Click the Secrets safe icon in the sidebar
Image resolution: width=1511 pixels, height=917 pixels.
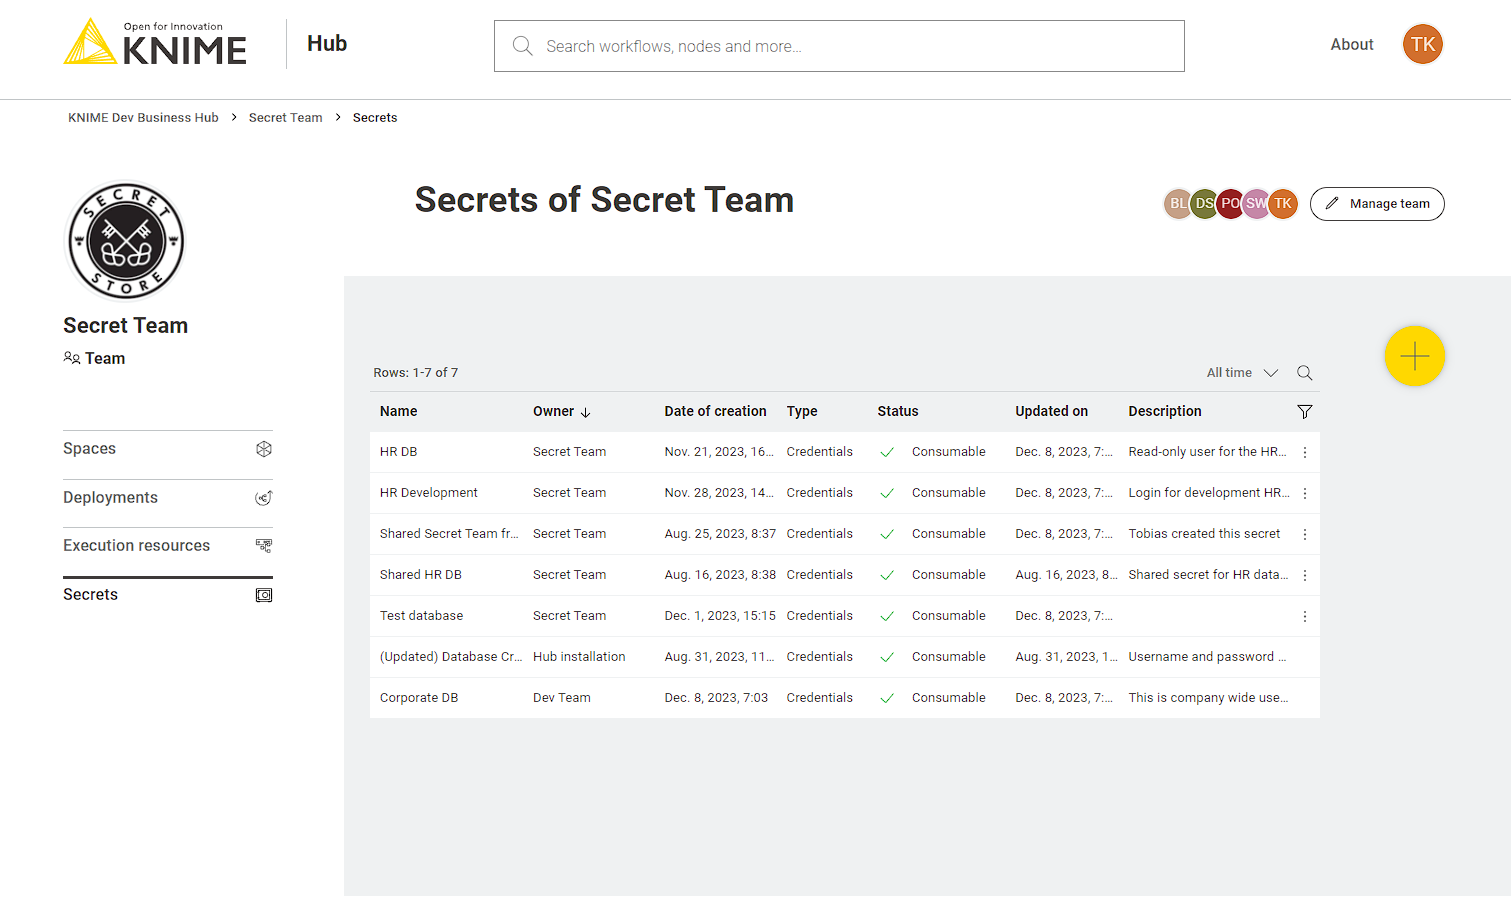click(264, 595)
